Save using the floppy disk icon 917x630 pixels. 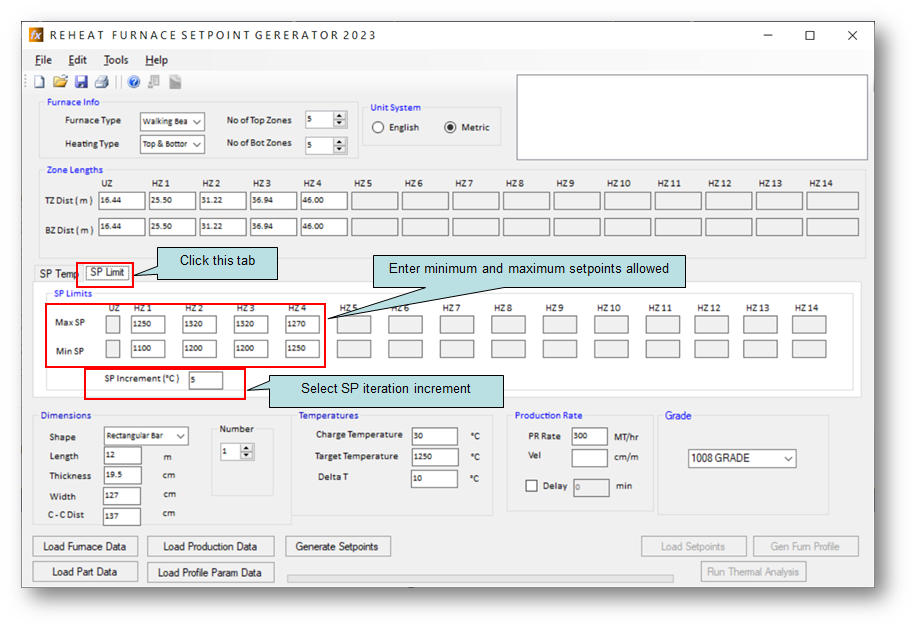(81, 82)
